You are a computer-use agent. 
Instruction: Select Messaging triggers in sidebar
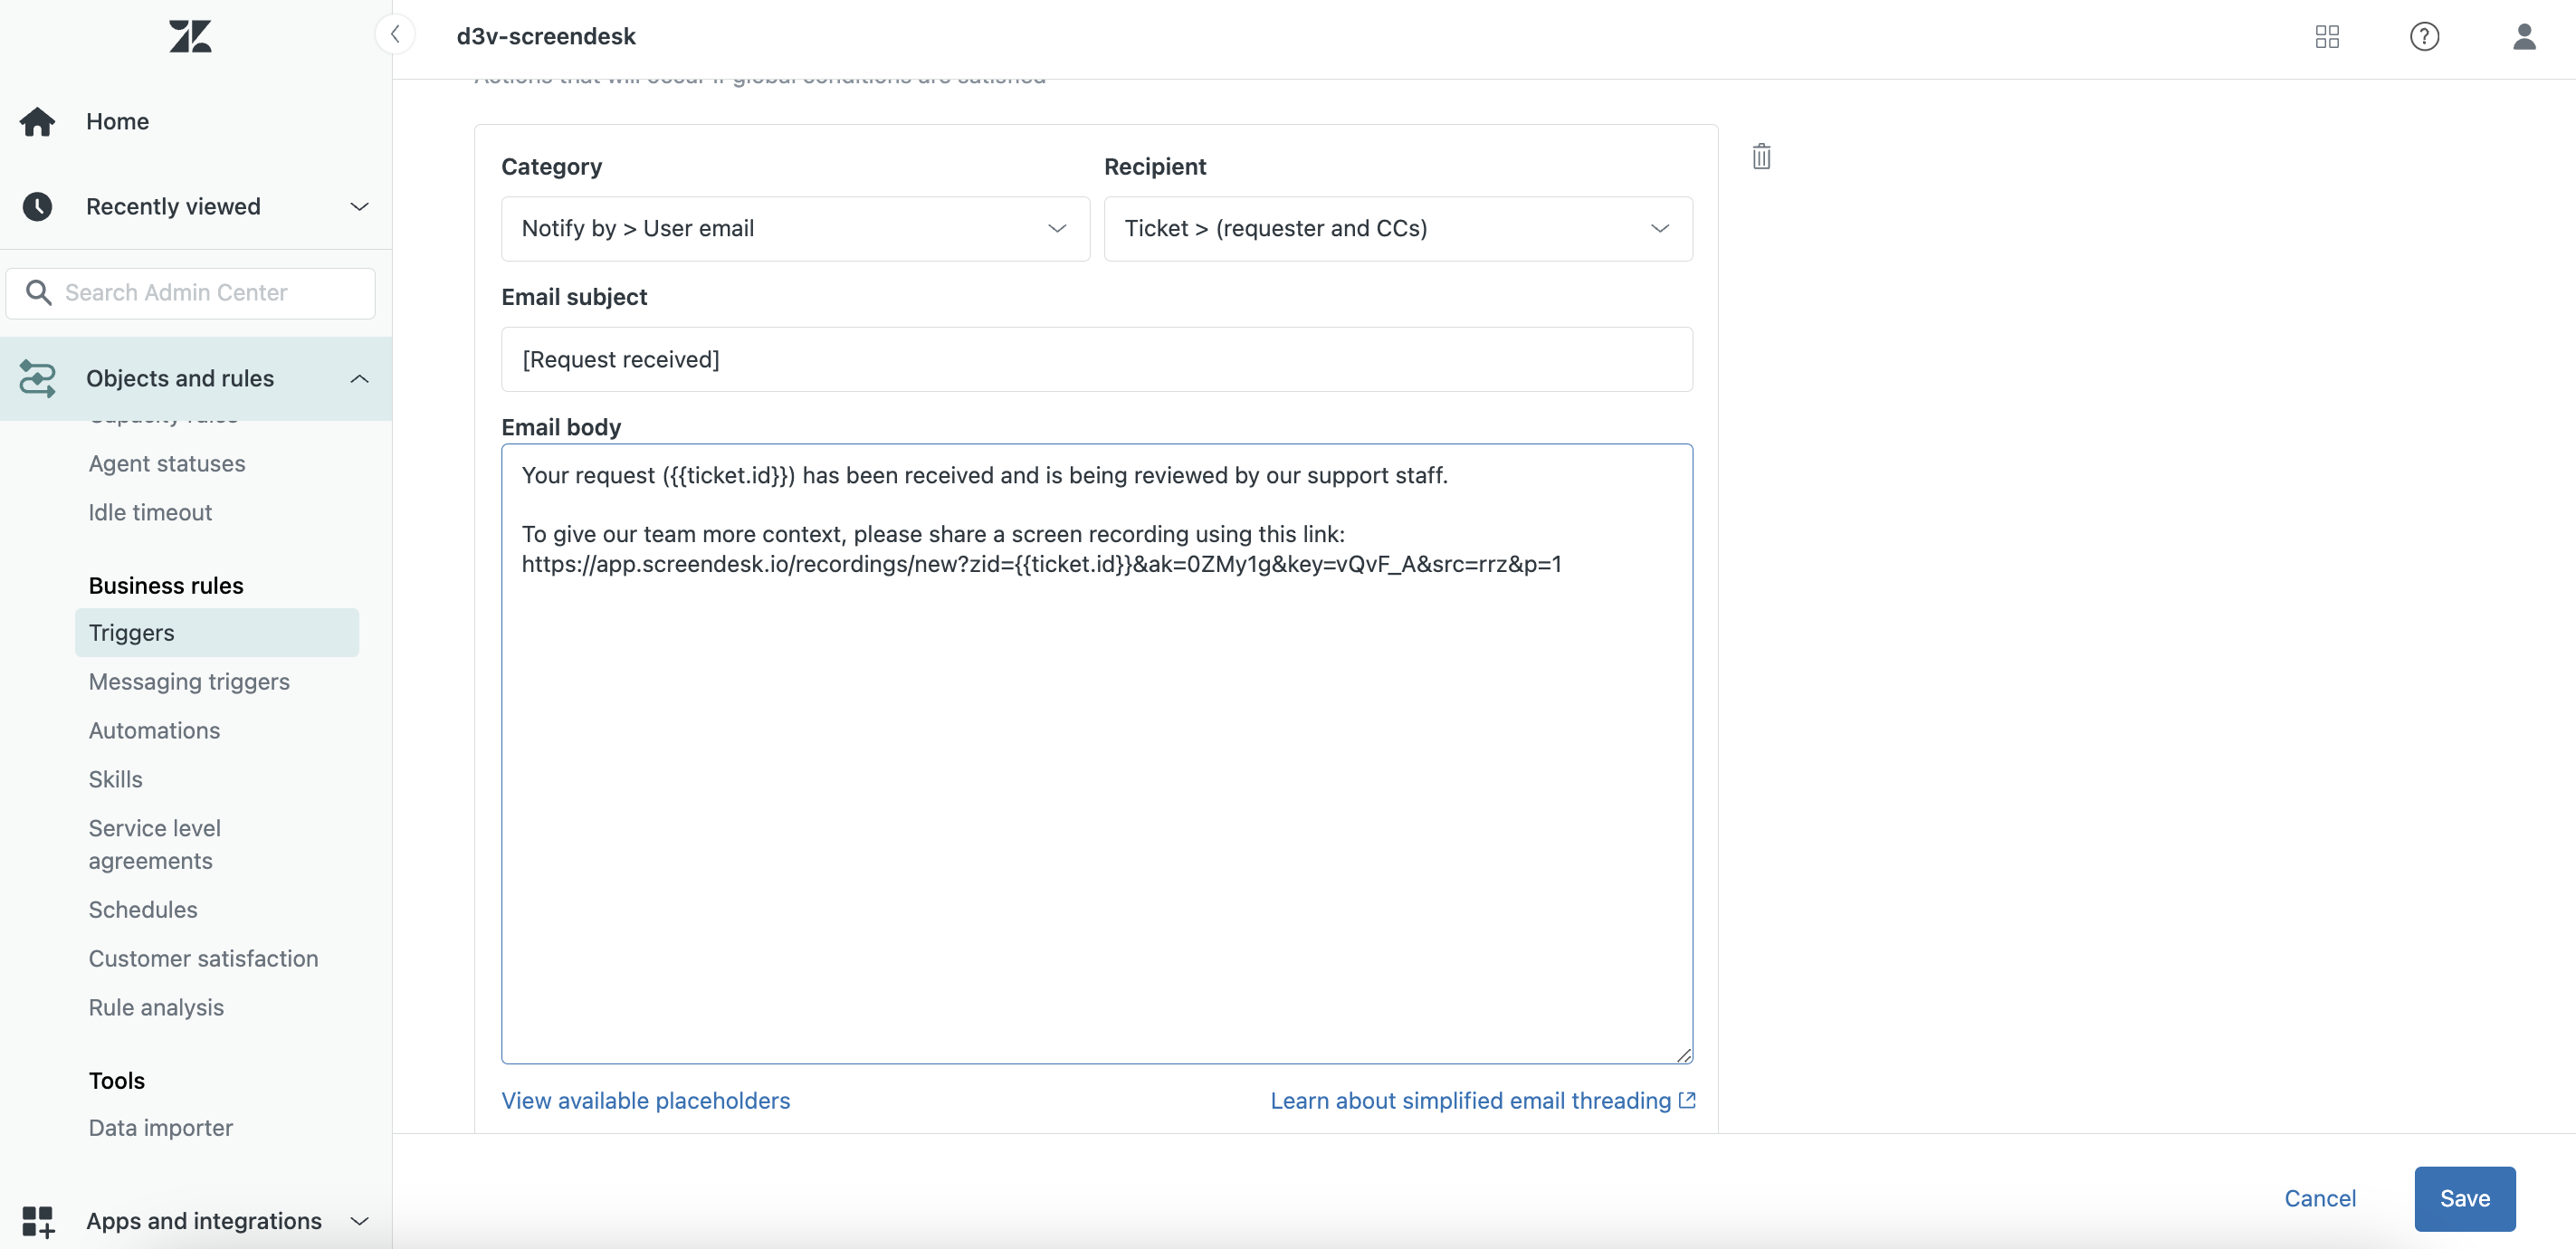[x=189, y=682]
